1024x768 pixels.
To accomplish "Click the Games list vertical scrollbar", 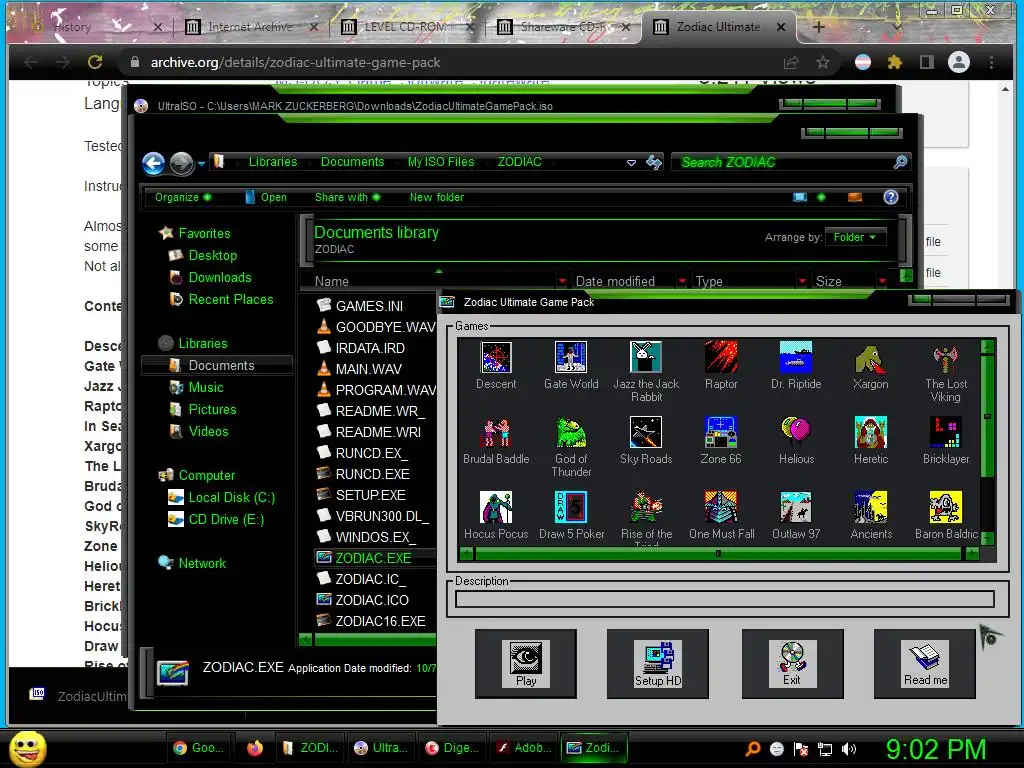I will click(987, 442).
